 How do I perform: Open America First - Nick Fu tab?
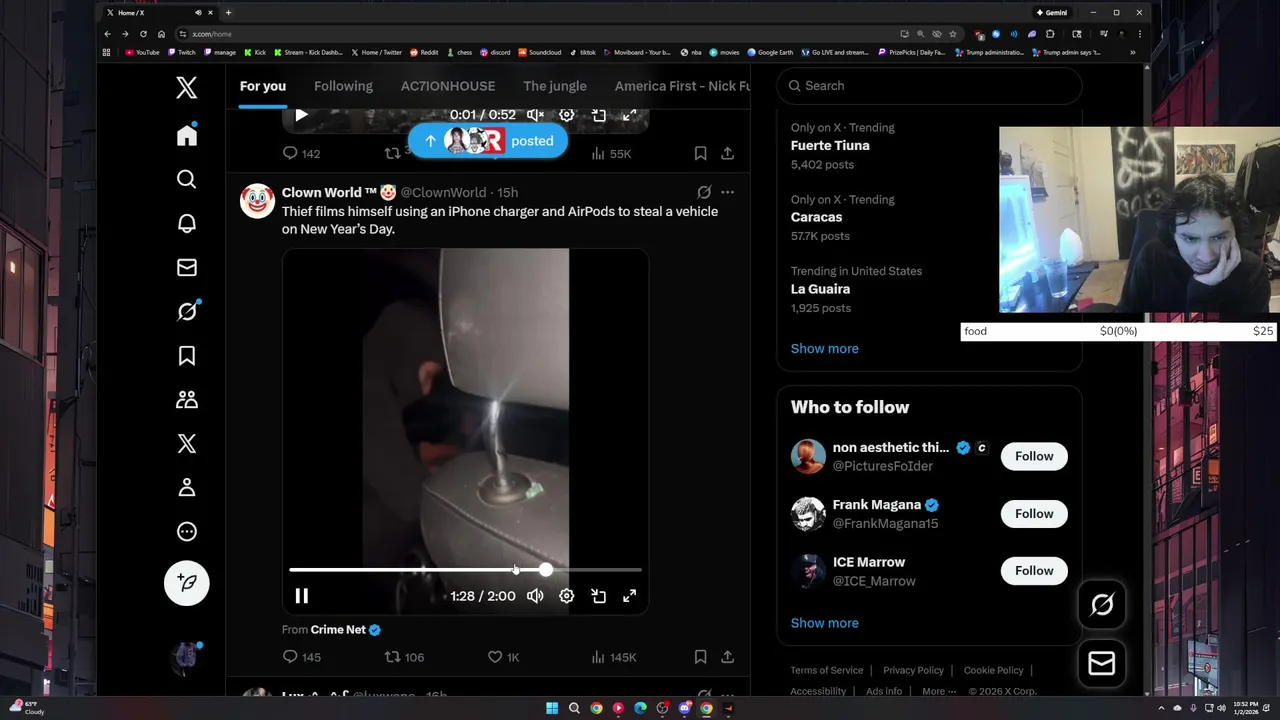[x=682, y=86]
